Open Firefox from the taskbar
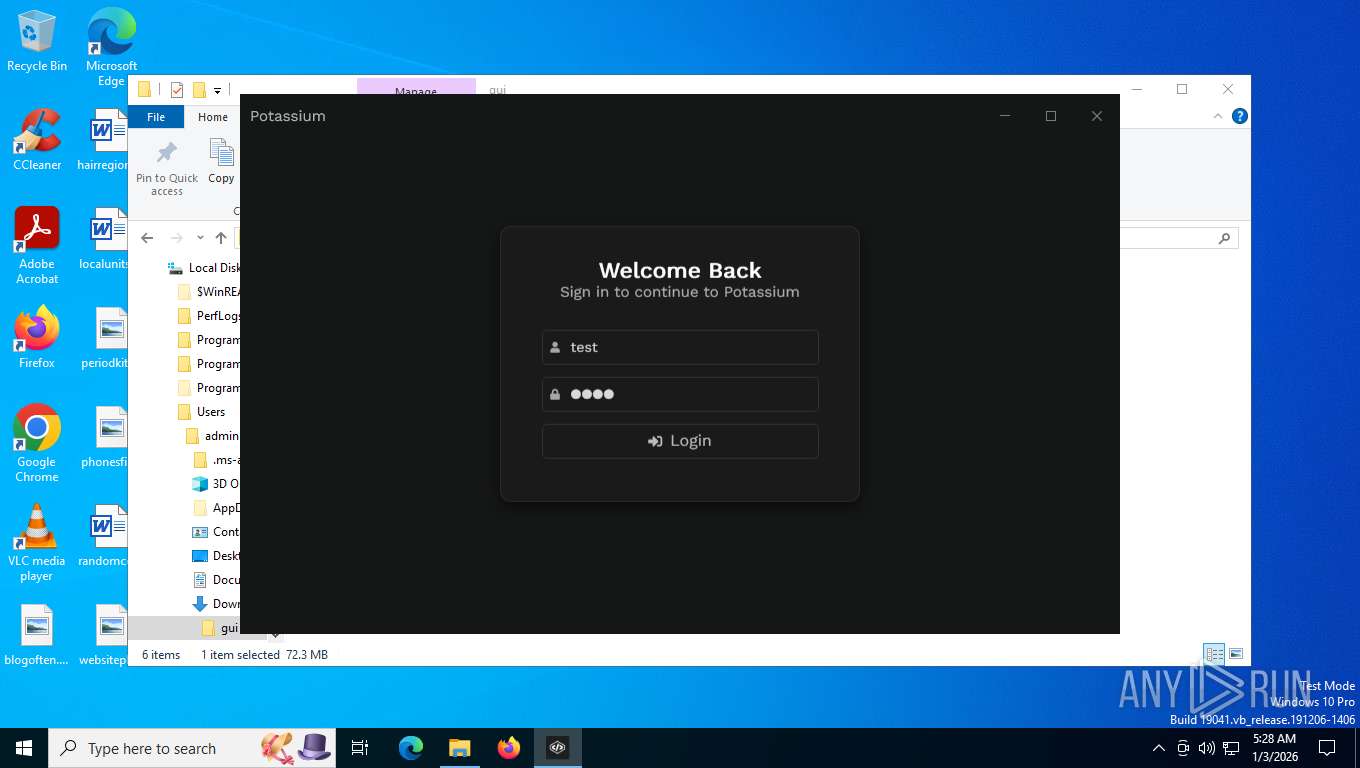1360x768 pixels. pos(509,748)
